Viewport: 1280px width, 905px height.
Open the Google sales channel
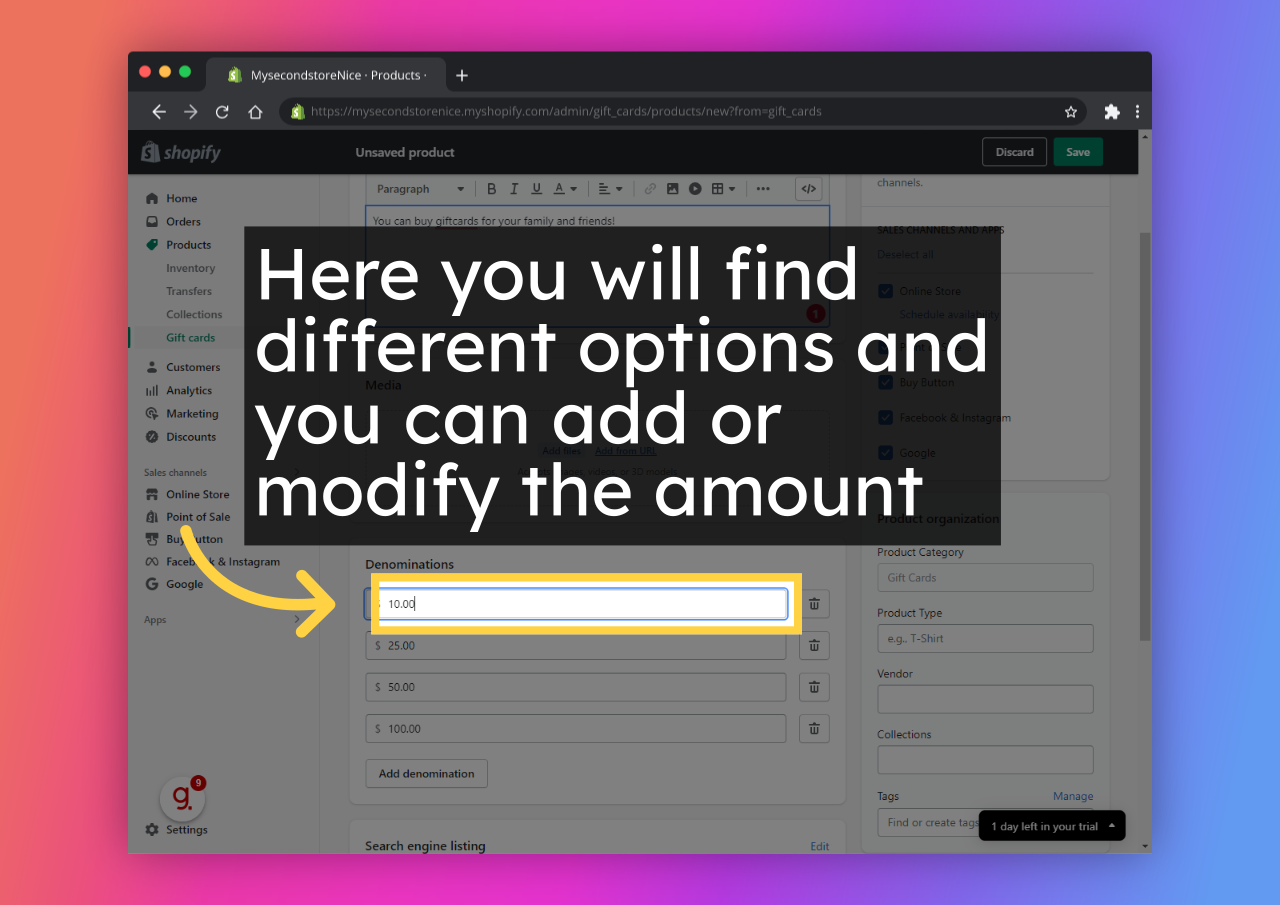tap(174, 584)
